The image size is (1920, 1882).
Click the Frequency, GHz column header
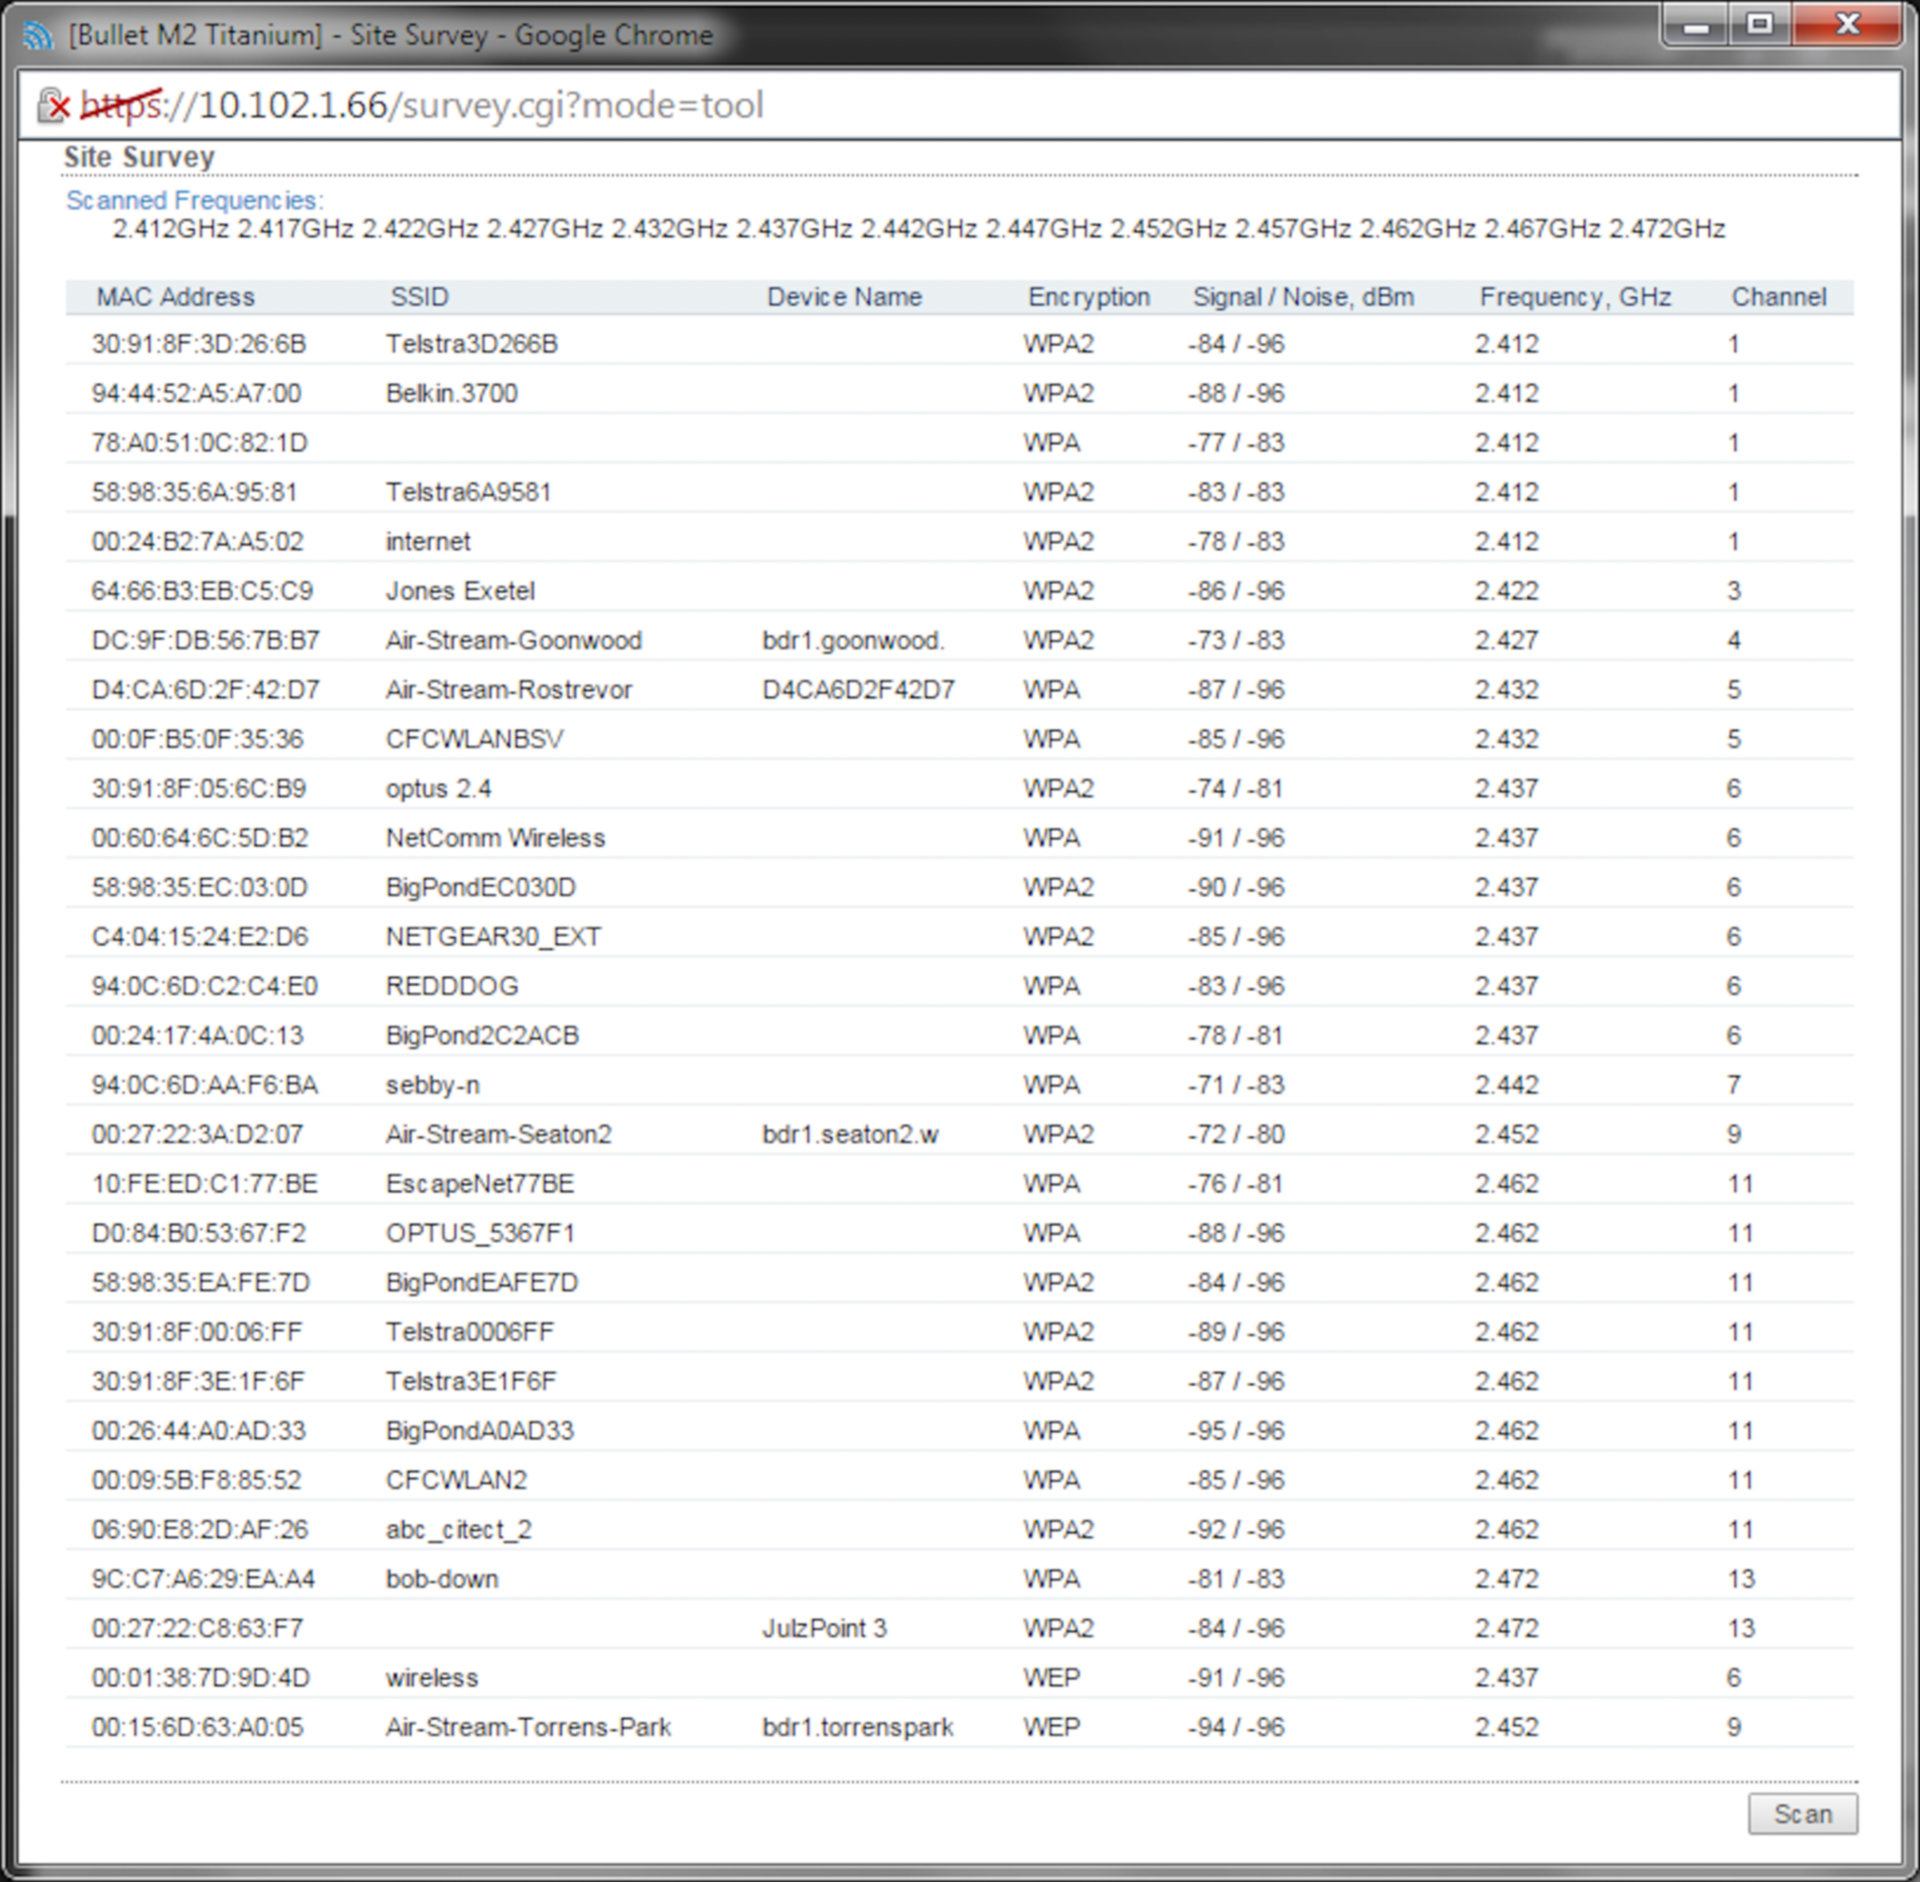[1575, 297]
